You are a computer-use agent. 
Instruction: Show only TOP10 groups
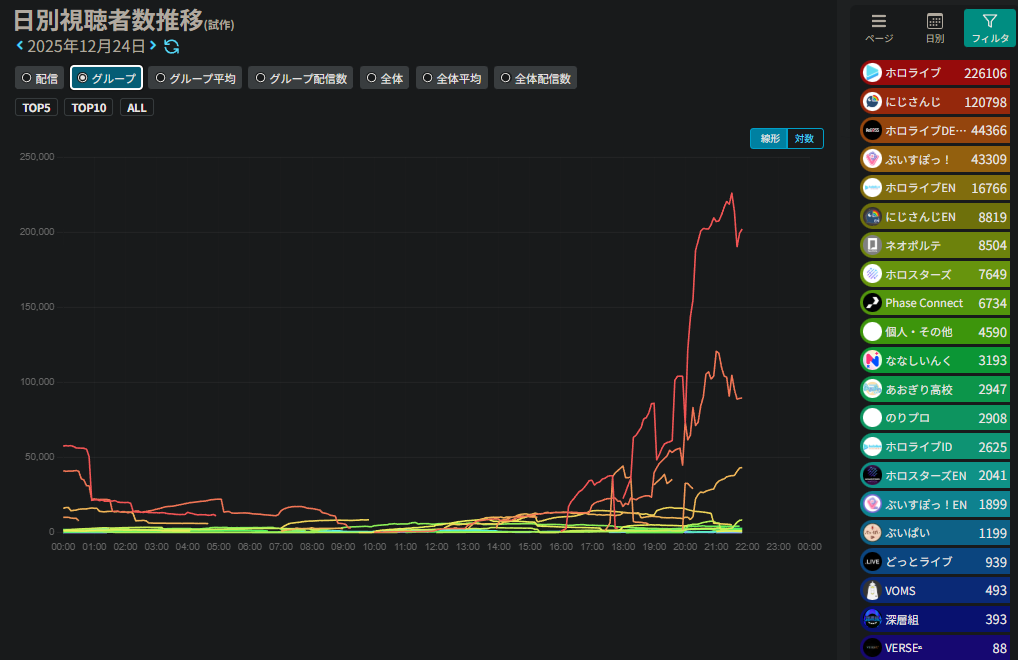coord(89,108)
